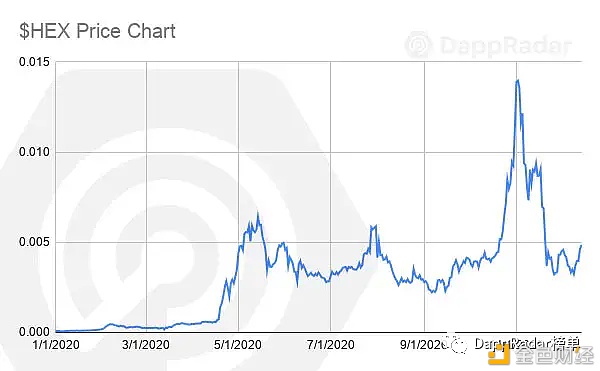Viewport: 600px width, 371px height.
Task: Click the 0.010 y-axis label
Action: (34, 152)
